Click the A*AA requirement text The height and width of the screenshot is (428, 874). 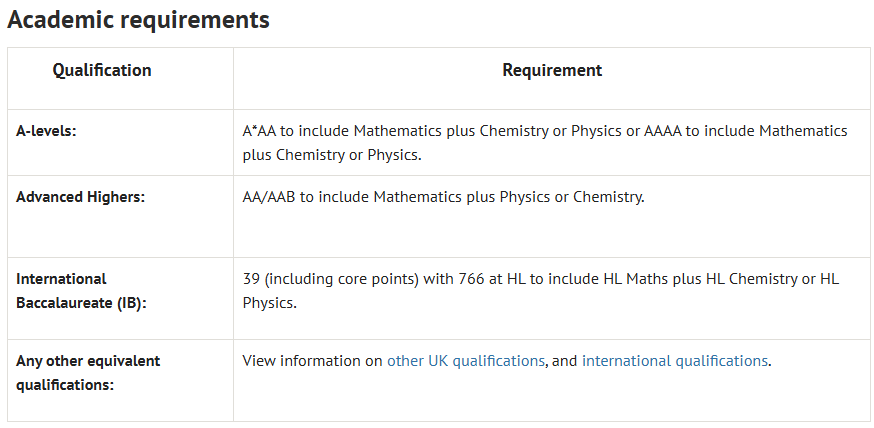[x=545, y=143]
